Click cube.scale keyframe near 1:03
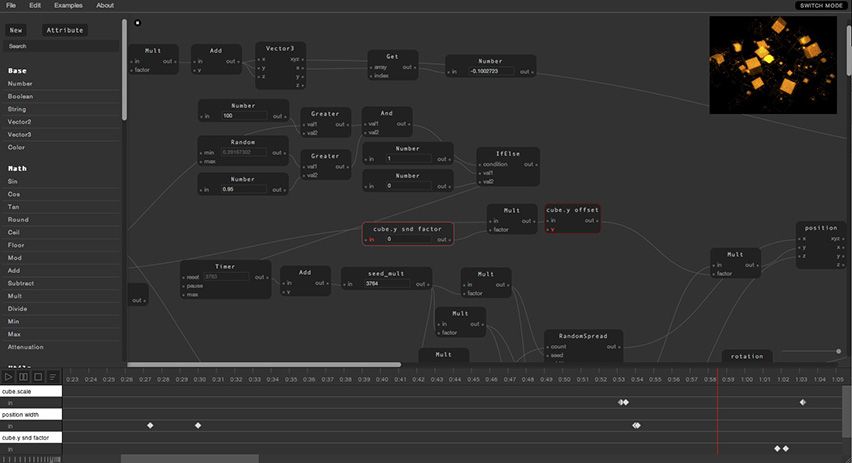 [x=803, y=402]
